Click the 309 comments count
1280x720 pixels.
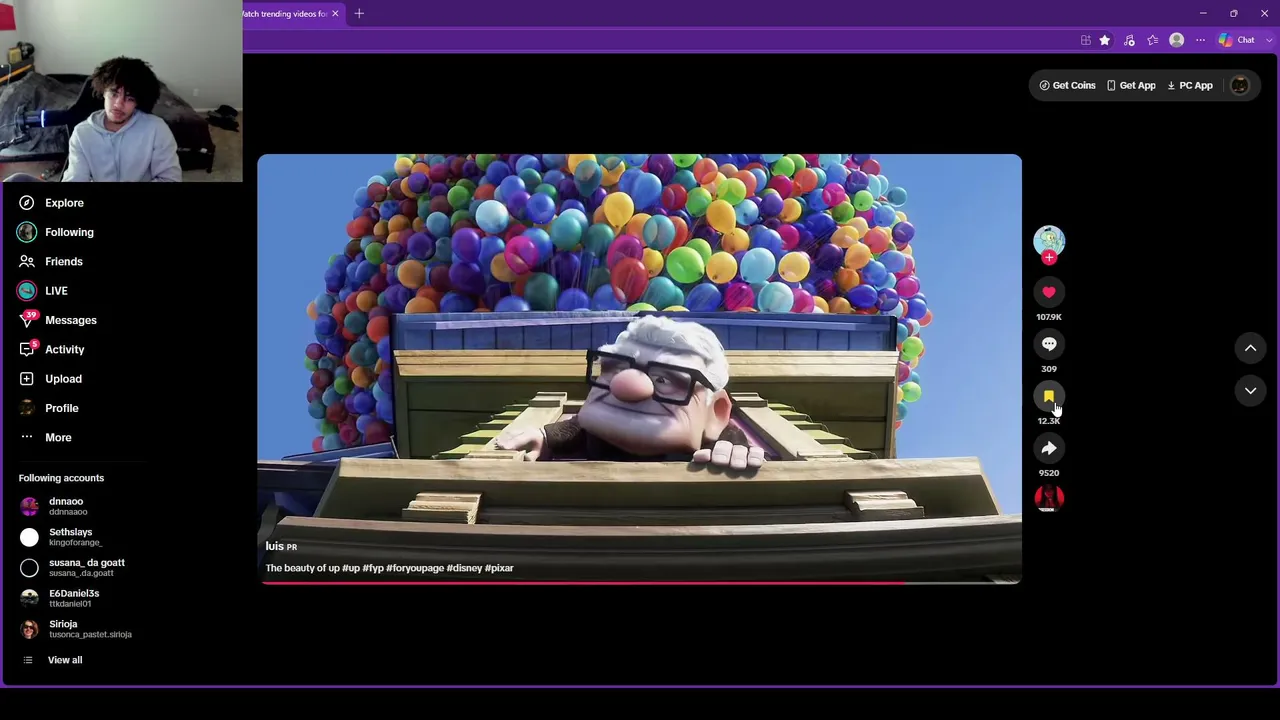point(1049,369)
